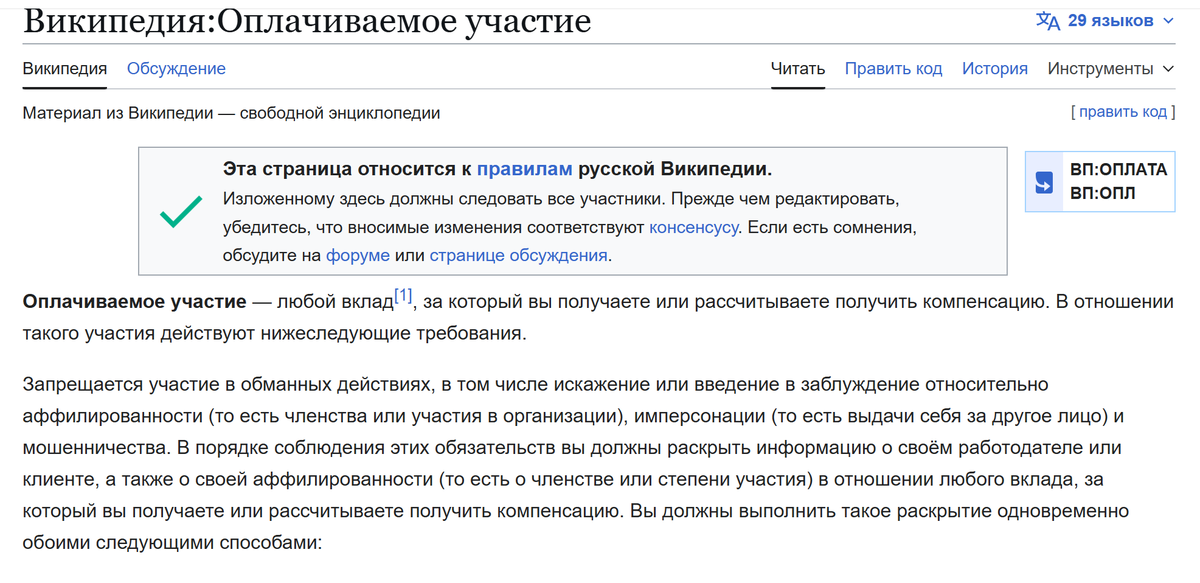
Task: Go to the форуме link
Action: point(358,255)
